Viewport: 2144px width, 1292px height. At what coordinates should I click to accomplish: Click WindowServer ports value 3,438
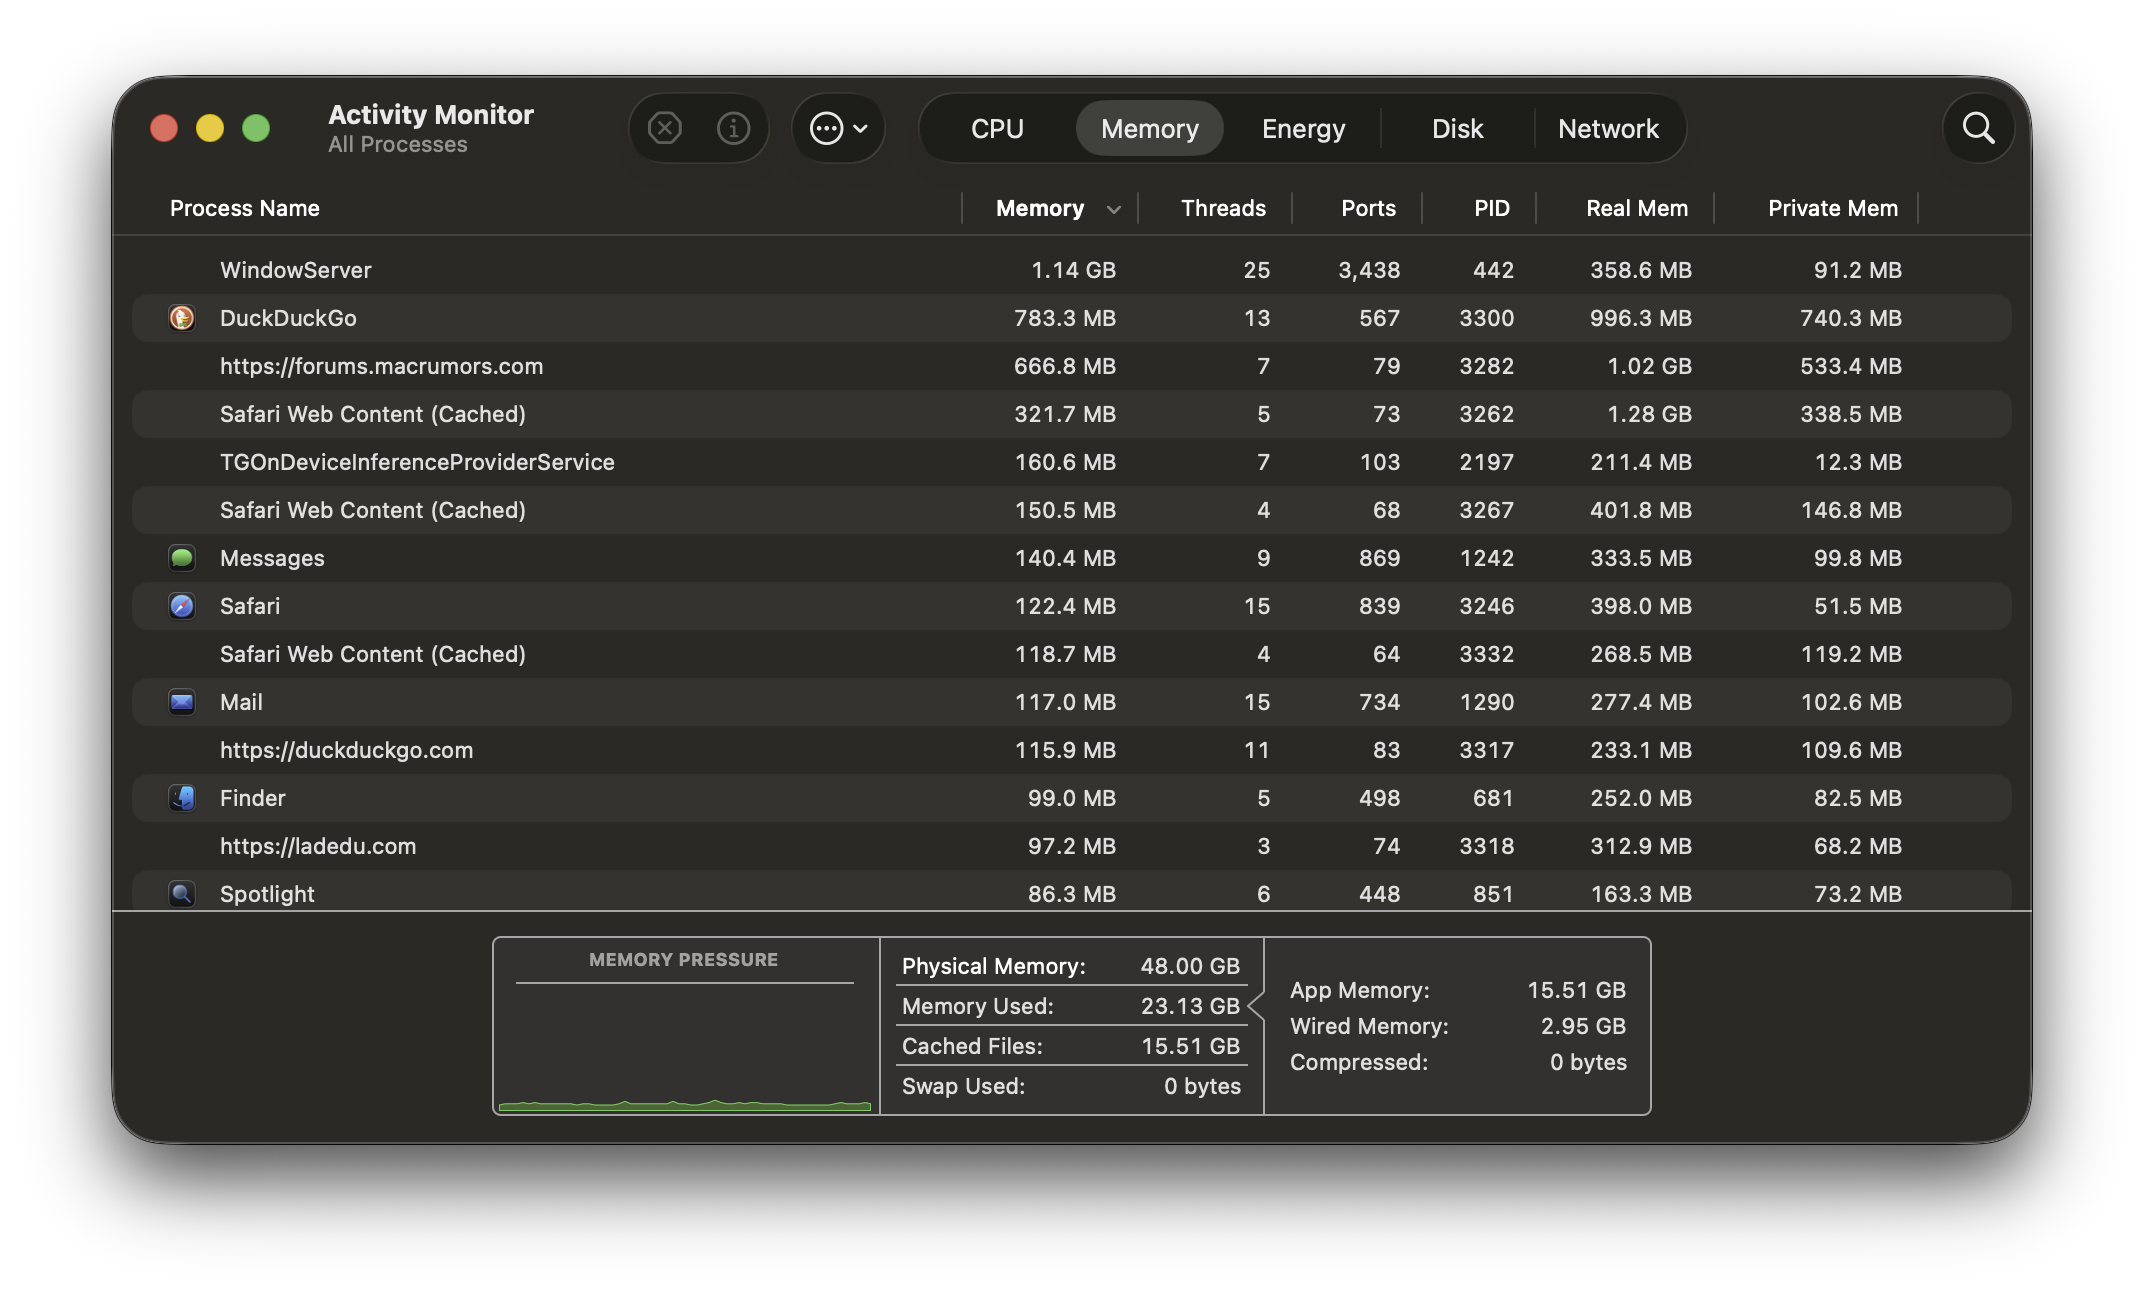pyautogui.click(x=1369, y=270)
